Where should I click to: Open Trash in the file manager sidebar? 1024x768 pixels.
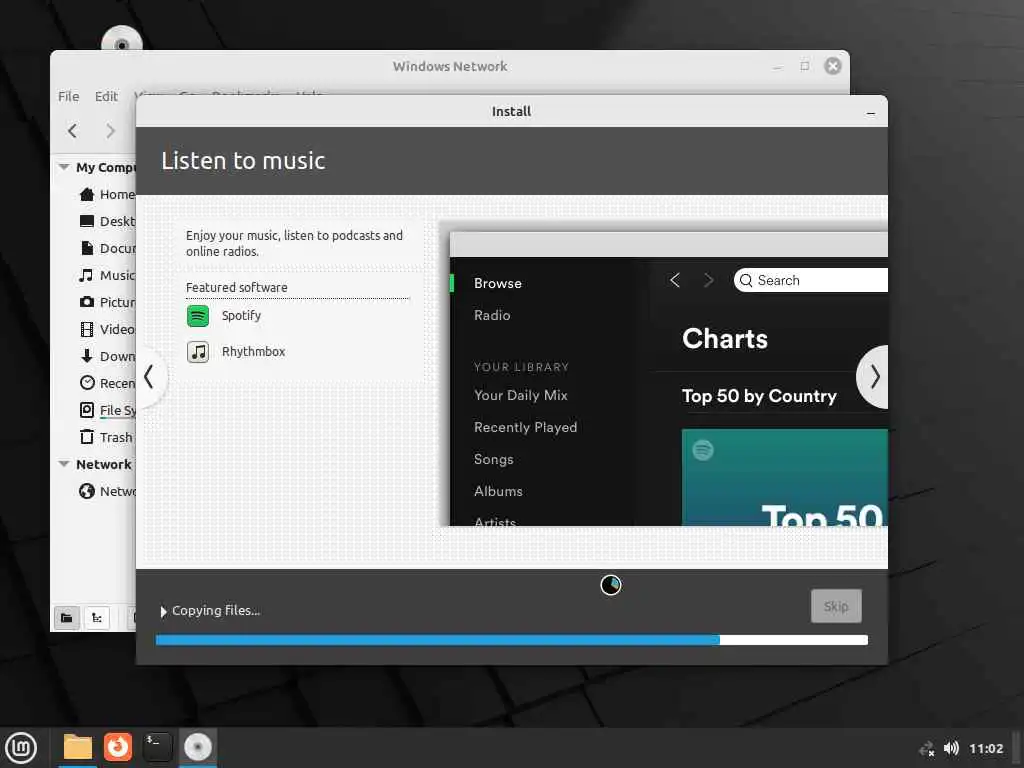(106, 438)
